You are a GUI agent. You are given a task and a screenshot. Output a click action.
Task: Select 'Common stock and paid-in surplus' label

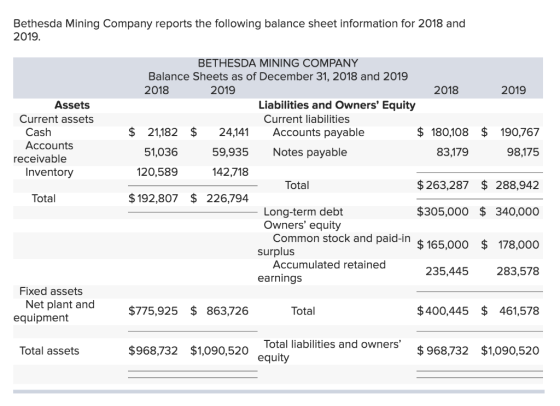[334, 245]
